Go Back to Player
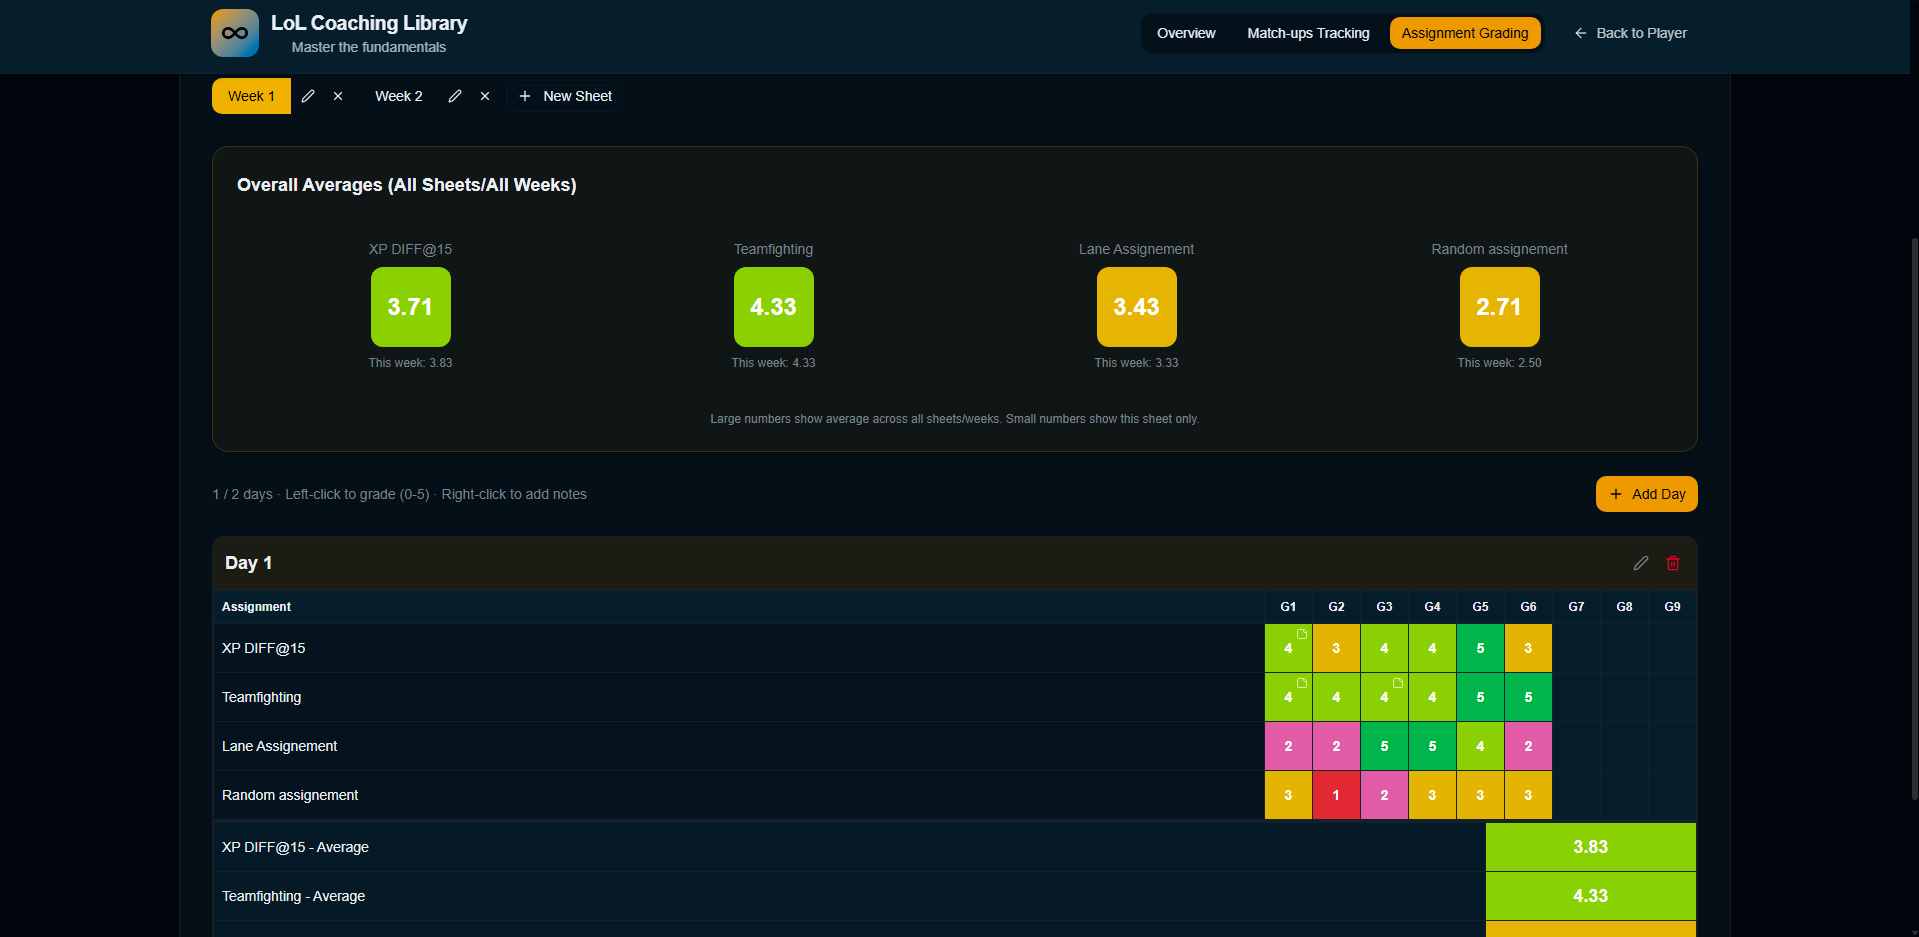This screenshot has height=937, width=1919. [x=1631, y=33]
